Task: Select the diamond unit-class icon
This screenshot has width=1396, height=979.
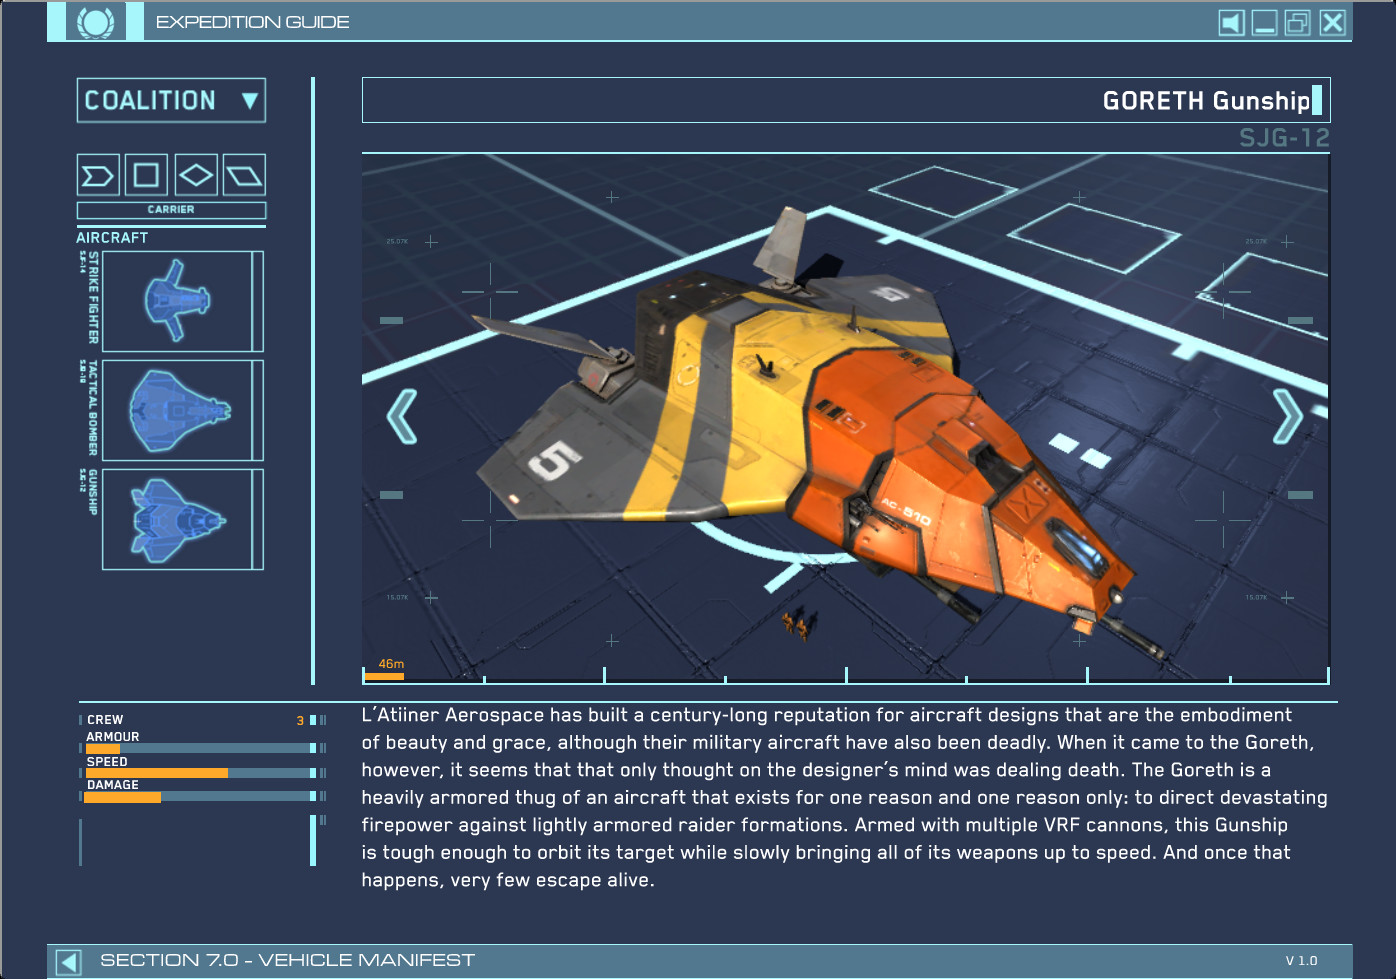Action: point(196,174)
